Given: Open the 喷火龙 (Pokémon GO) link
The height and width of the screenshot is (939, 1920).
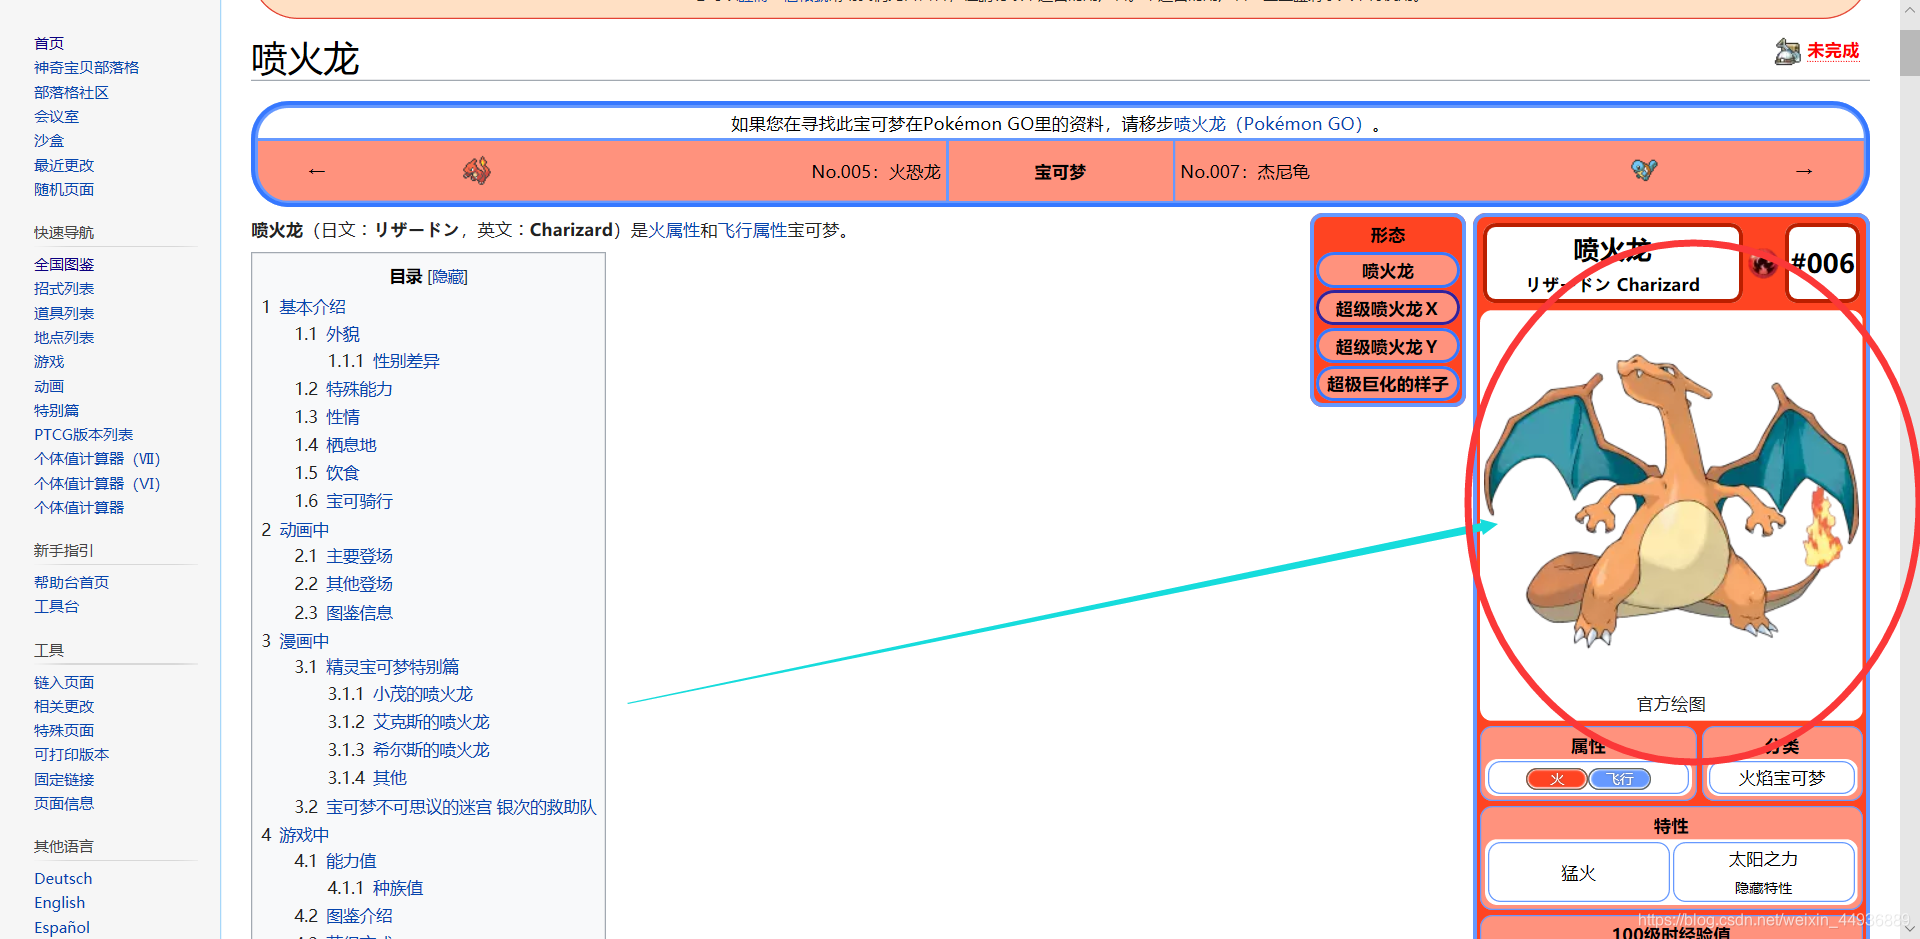Looking at the screenshot, I should (x=1268, y=124).
